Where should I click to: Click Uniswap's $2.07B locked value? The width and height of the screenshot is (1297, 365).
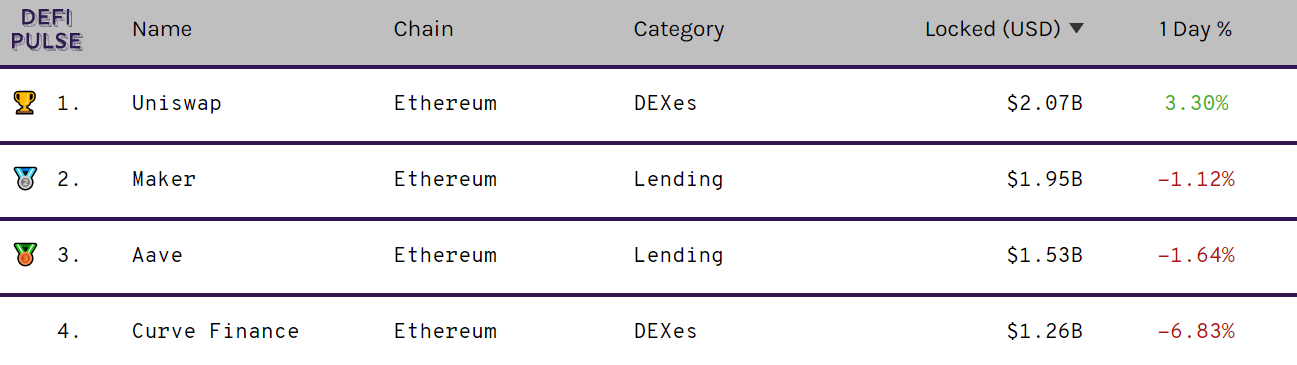point(1045,103)
